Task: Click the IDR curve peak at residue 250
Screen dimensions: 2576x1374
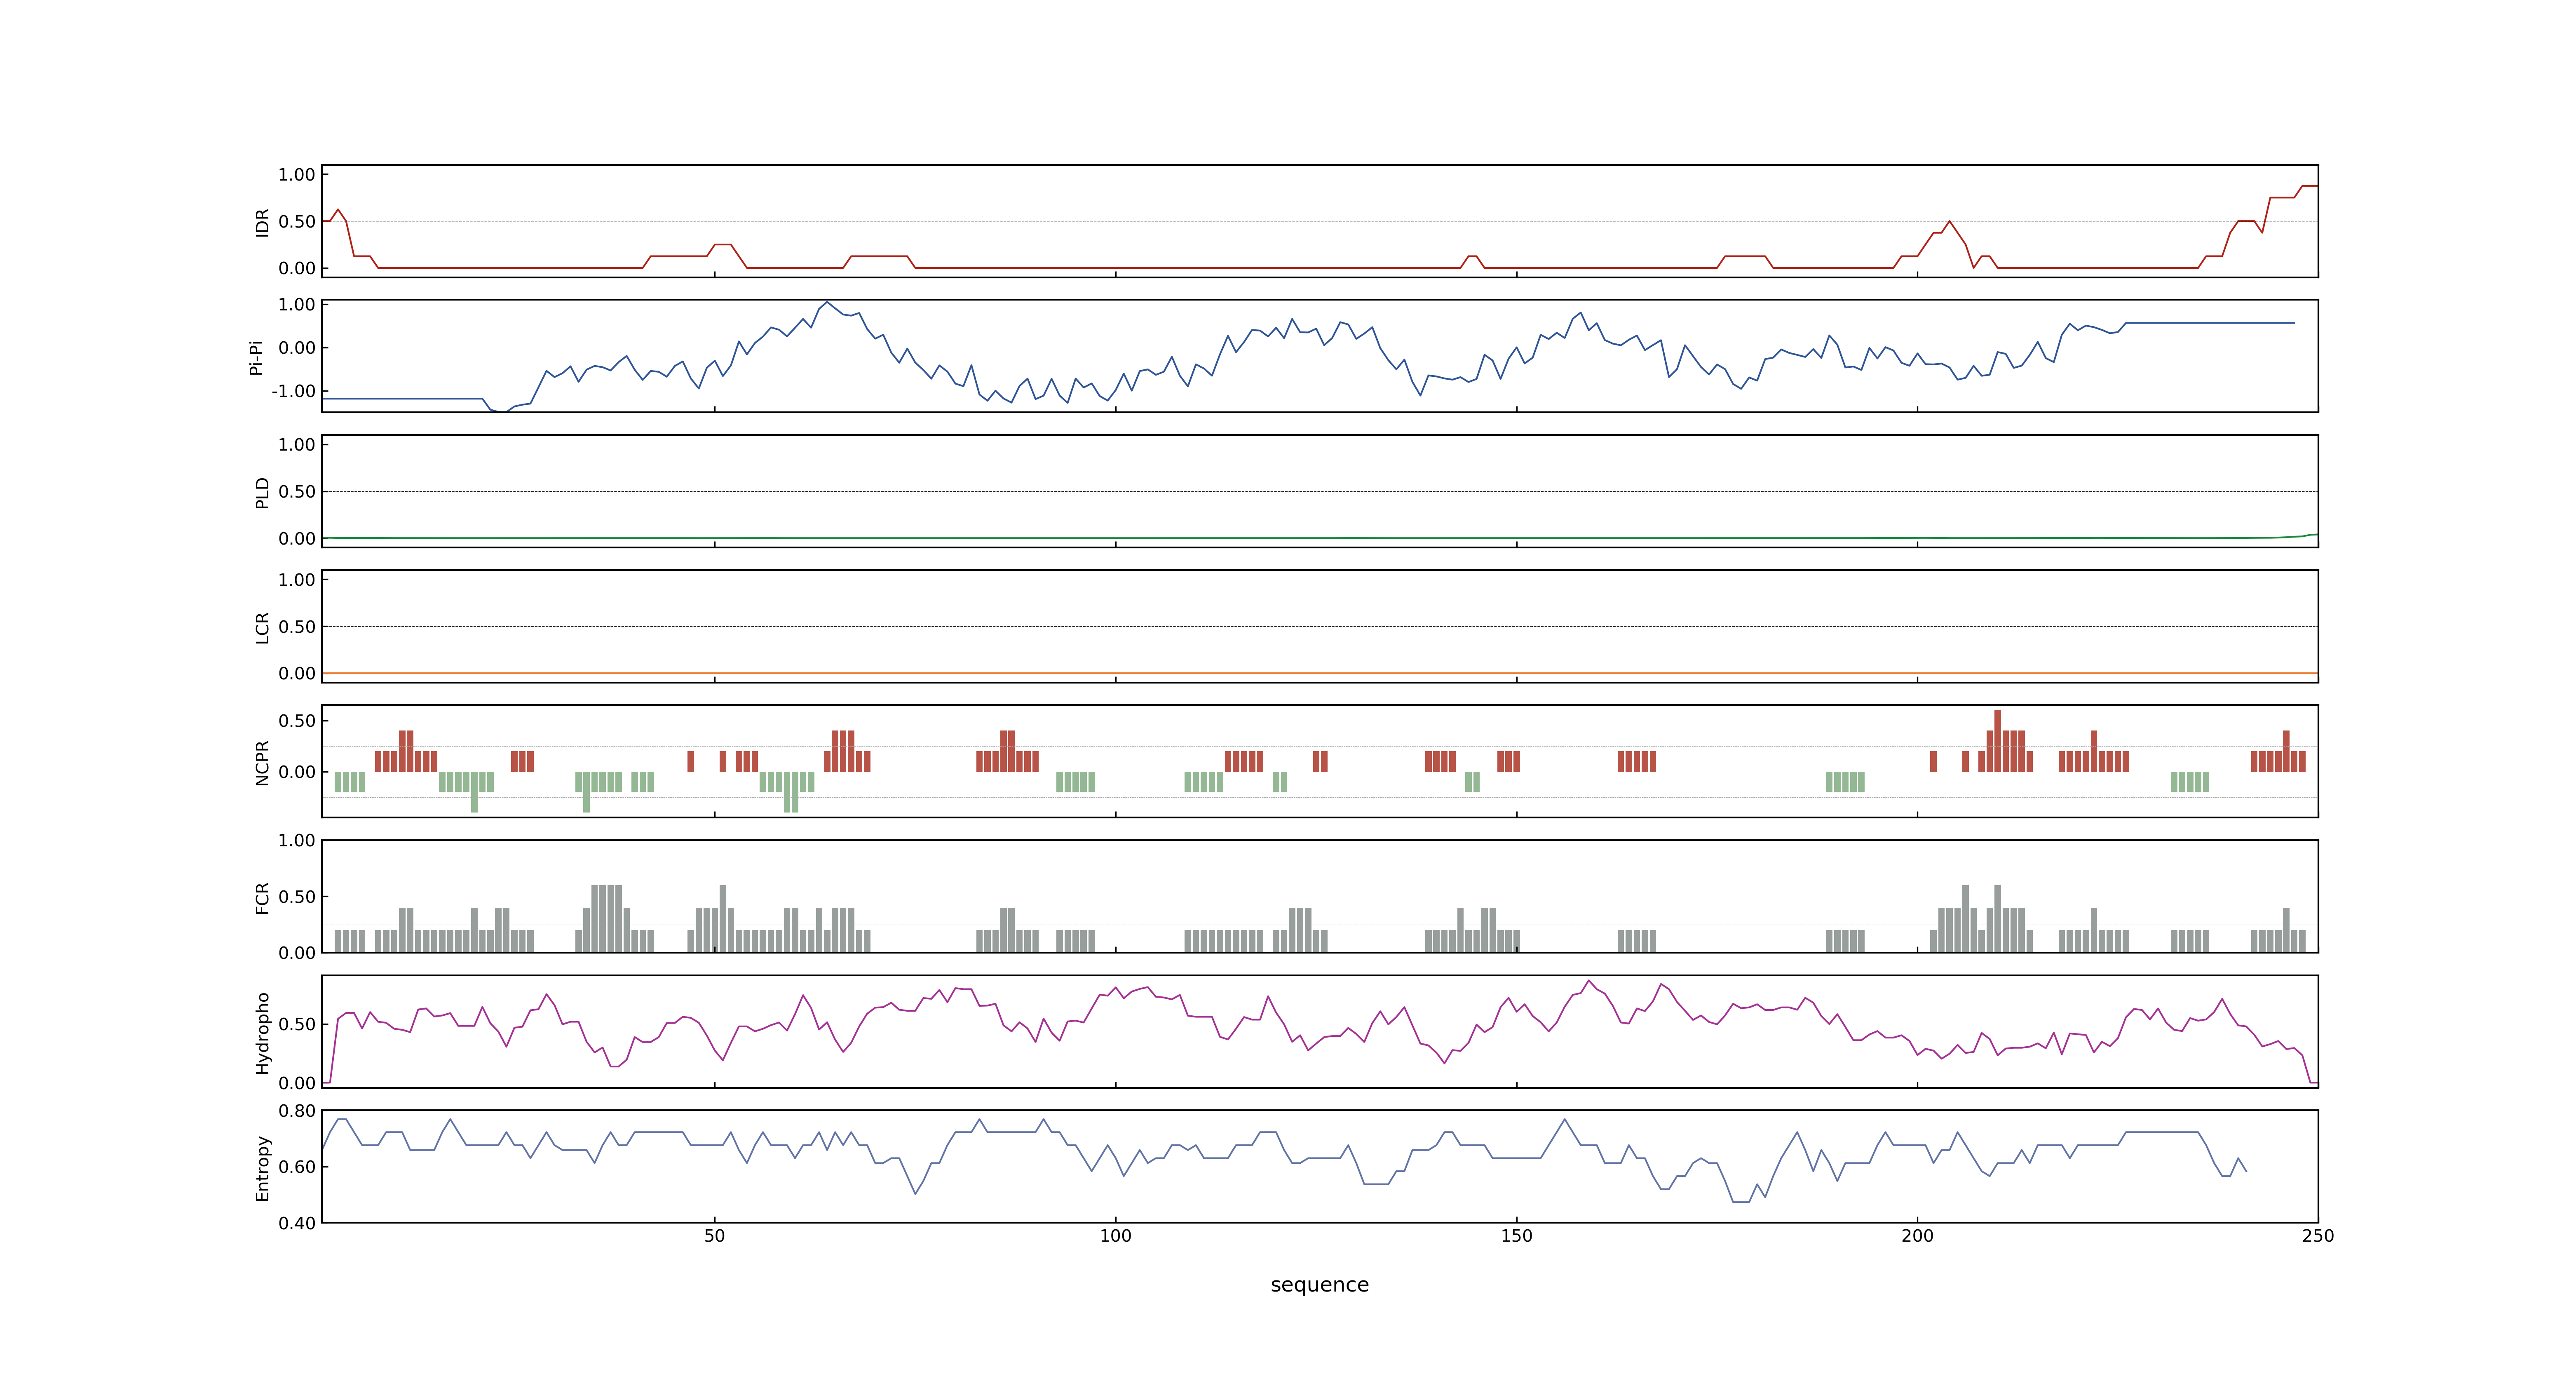Action: 2310,186
